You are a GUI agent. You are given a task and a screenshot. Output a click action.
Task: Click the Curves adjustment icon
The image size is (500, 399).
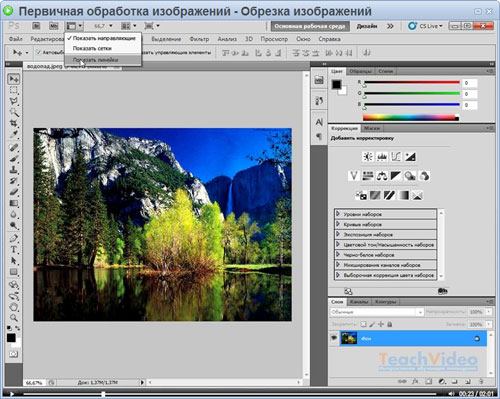point(396,156)
